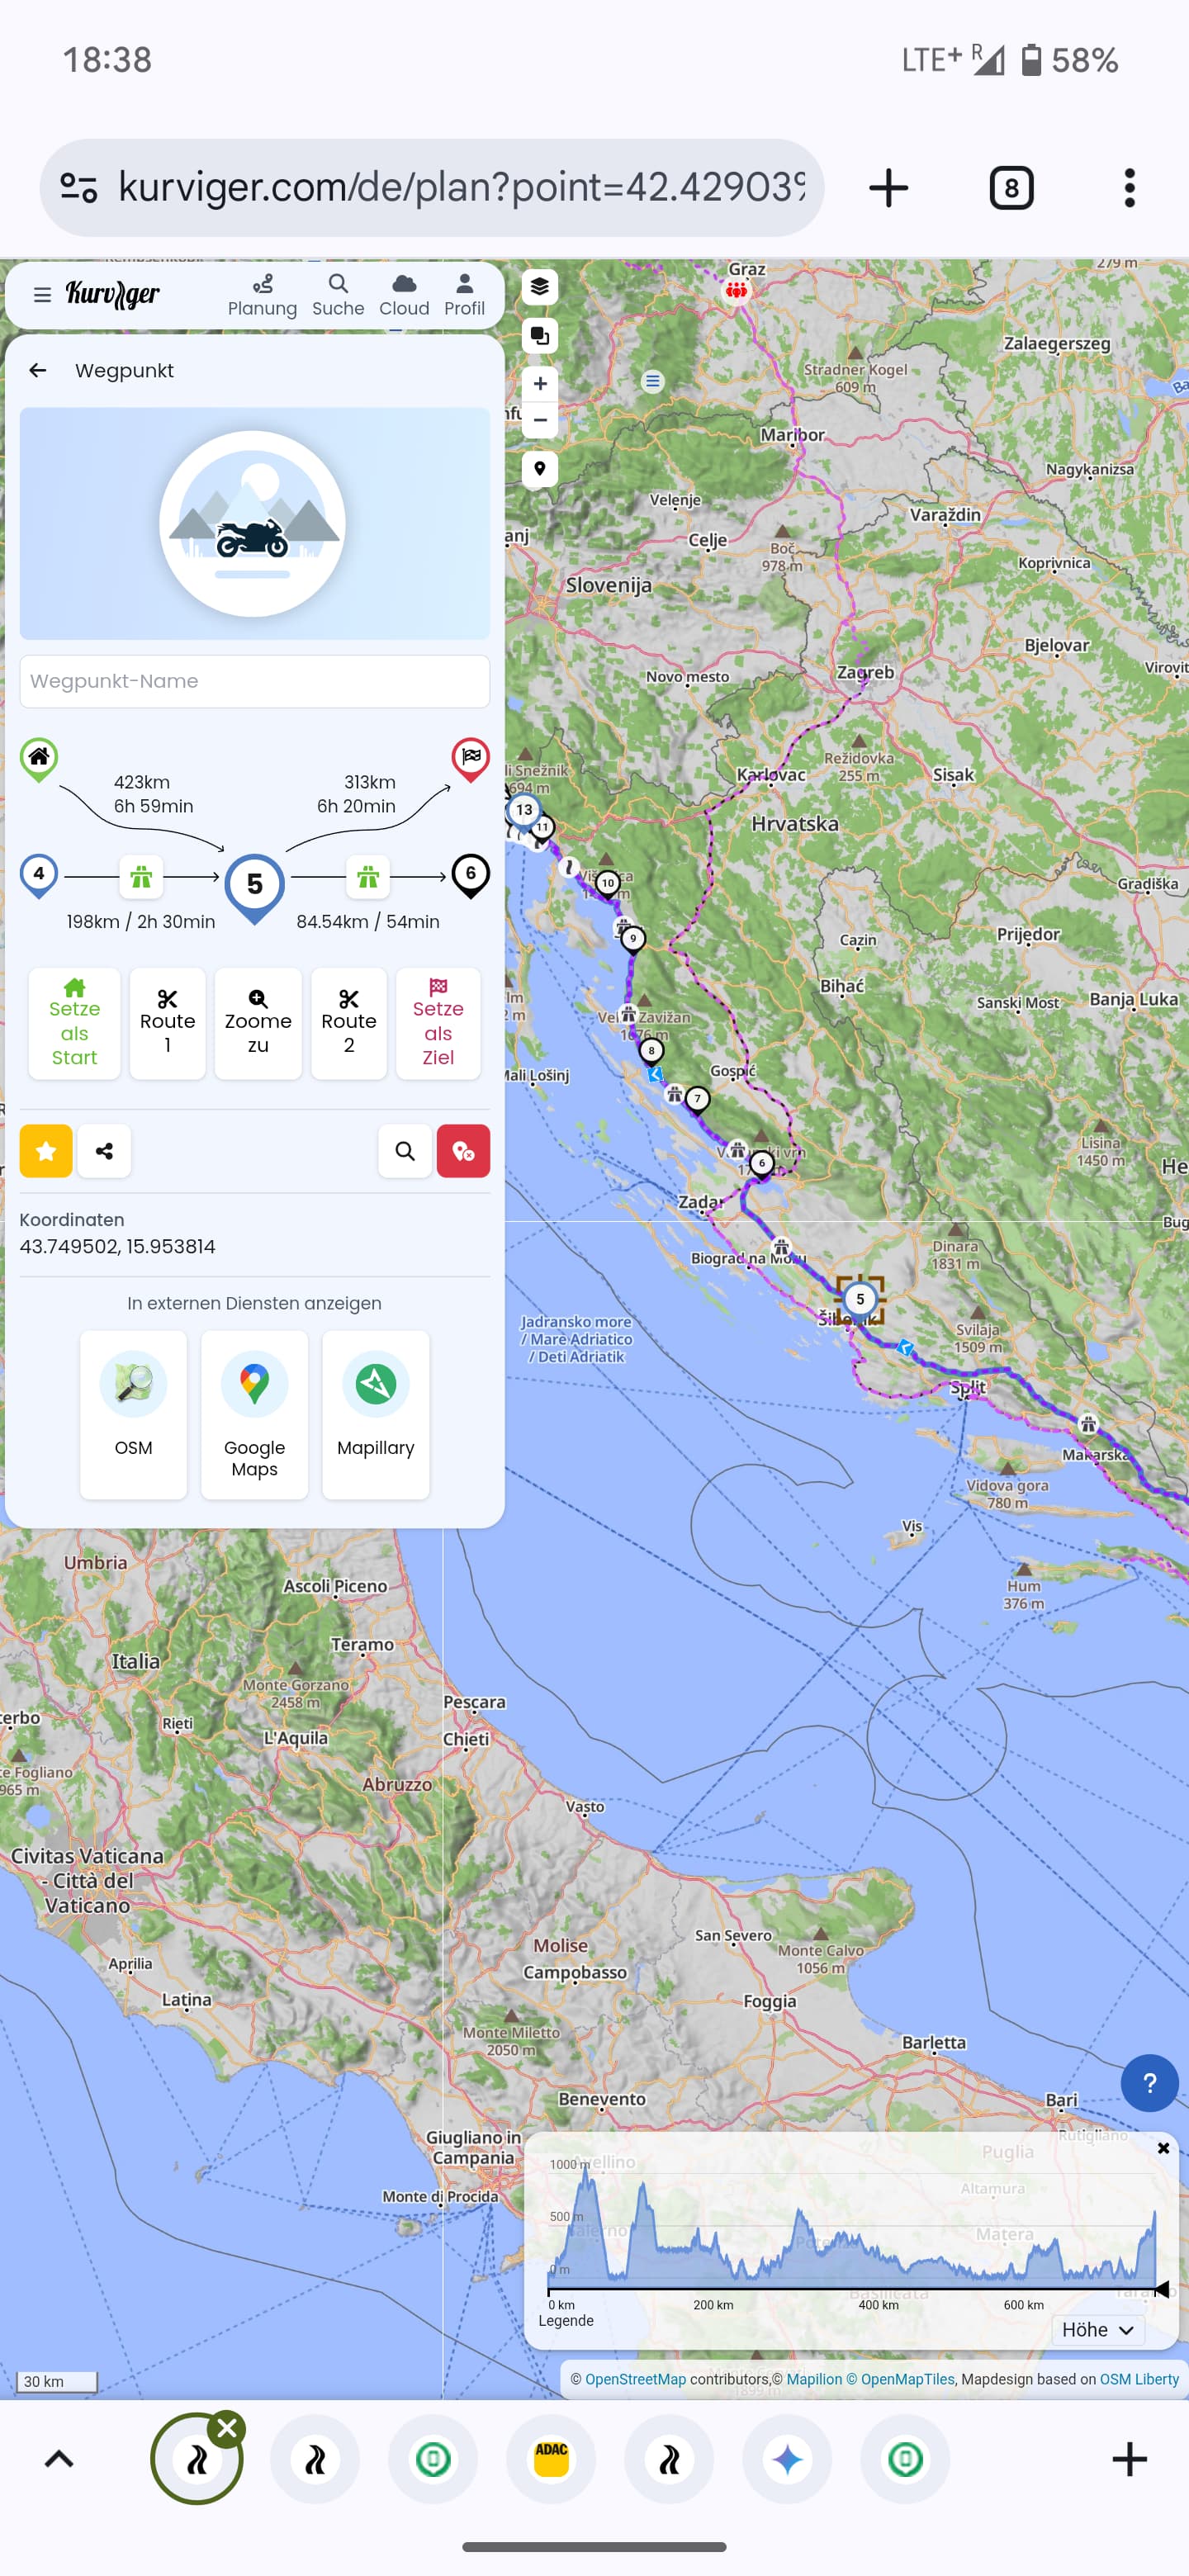This screenshot has width=1189, height=2576.
Task: Expand the browser tab strip chevron
Action: point(59,2458)
